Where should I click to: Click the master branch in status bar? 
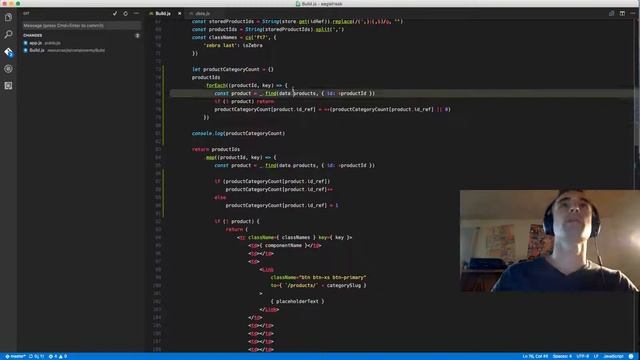pos(15,356)
